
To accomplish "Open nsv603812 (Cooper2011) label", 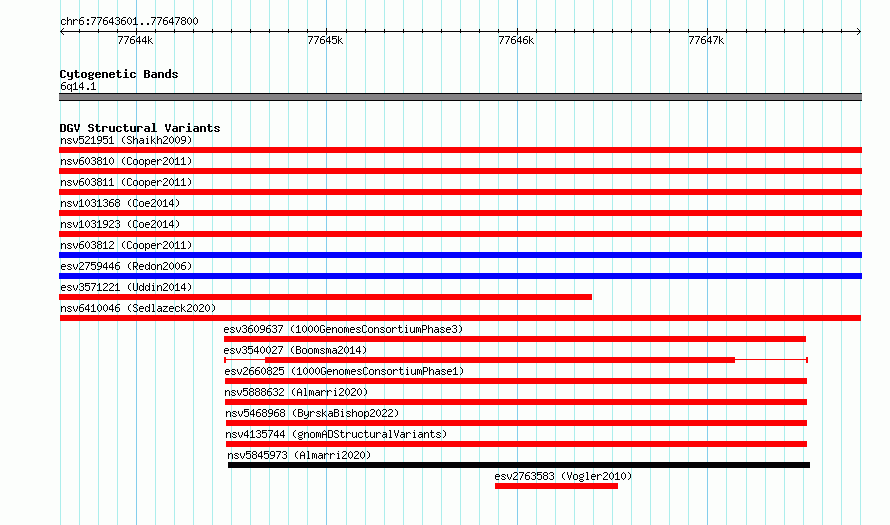I will [126, 245].
